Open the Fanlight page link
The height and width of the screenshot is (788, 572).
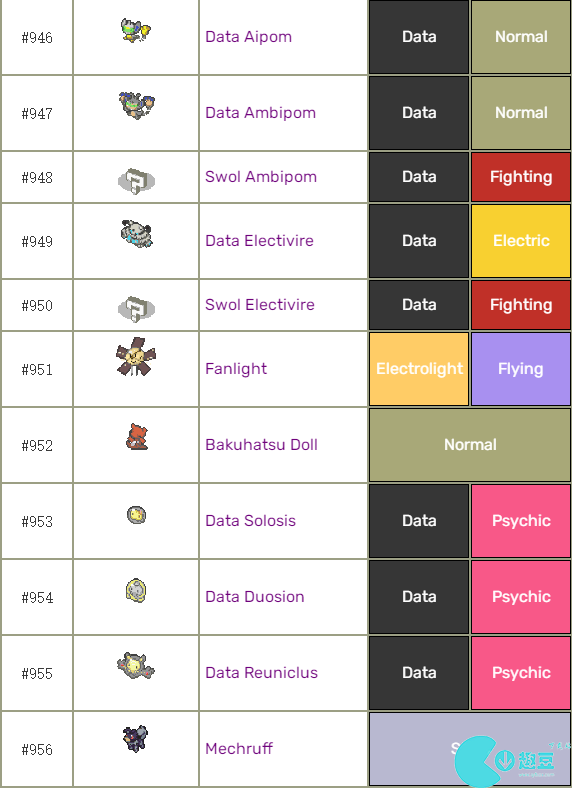pyautogui.click(x=236, y=369)
